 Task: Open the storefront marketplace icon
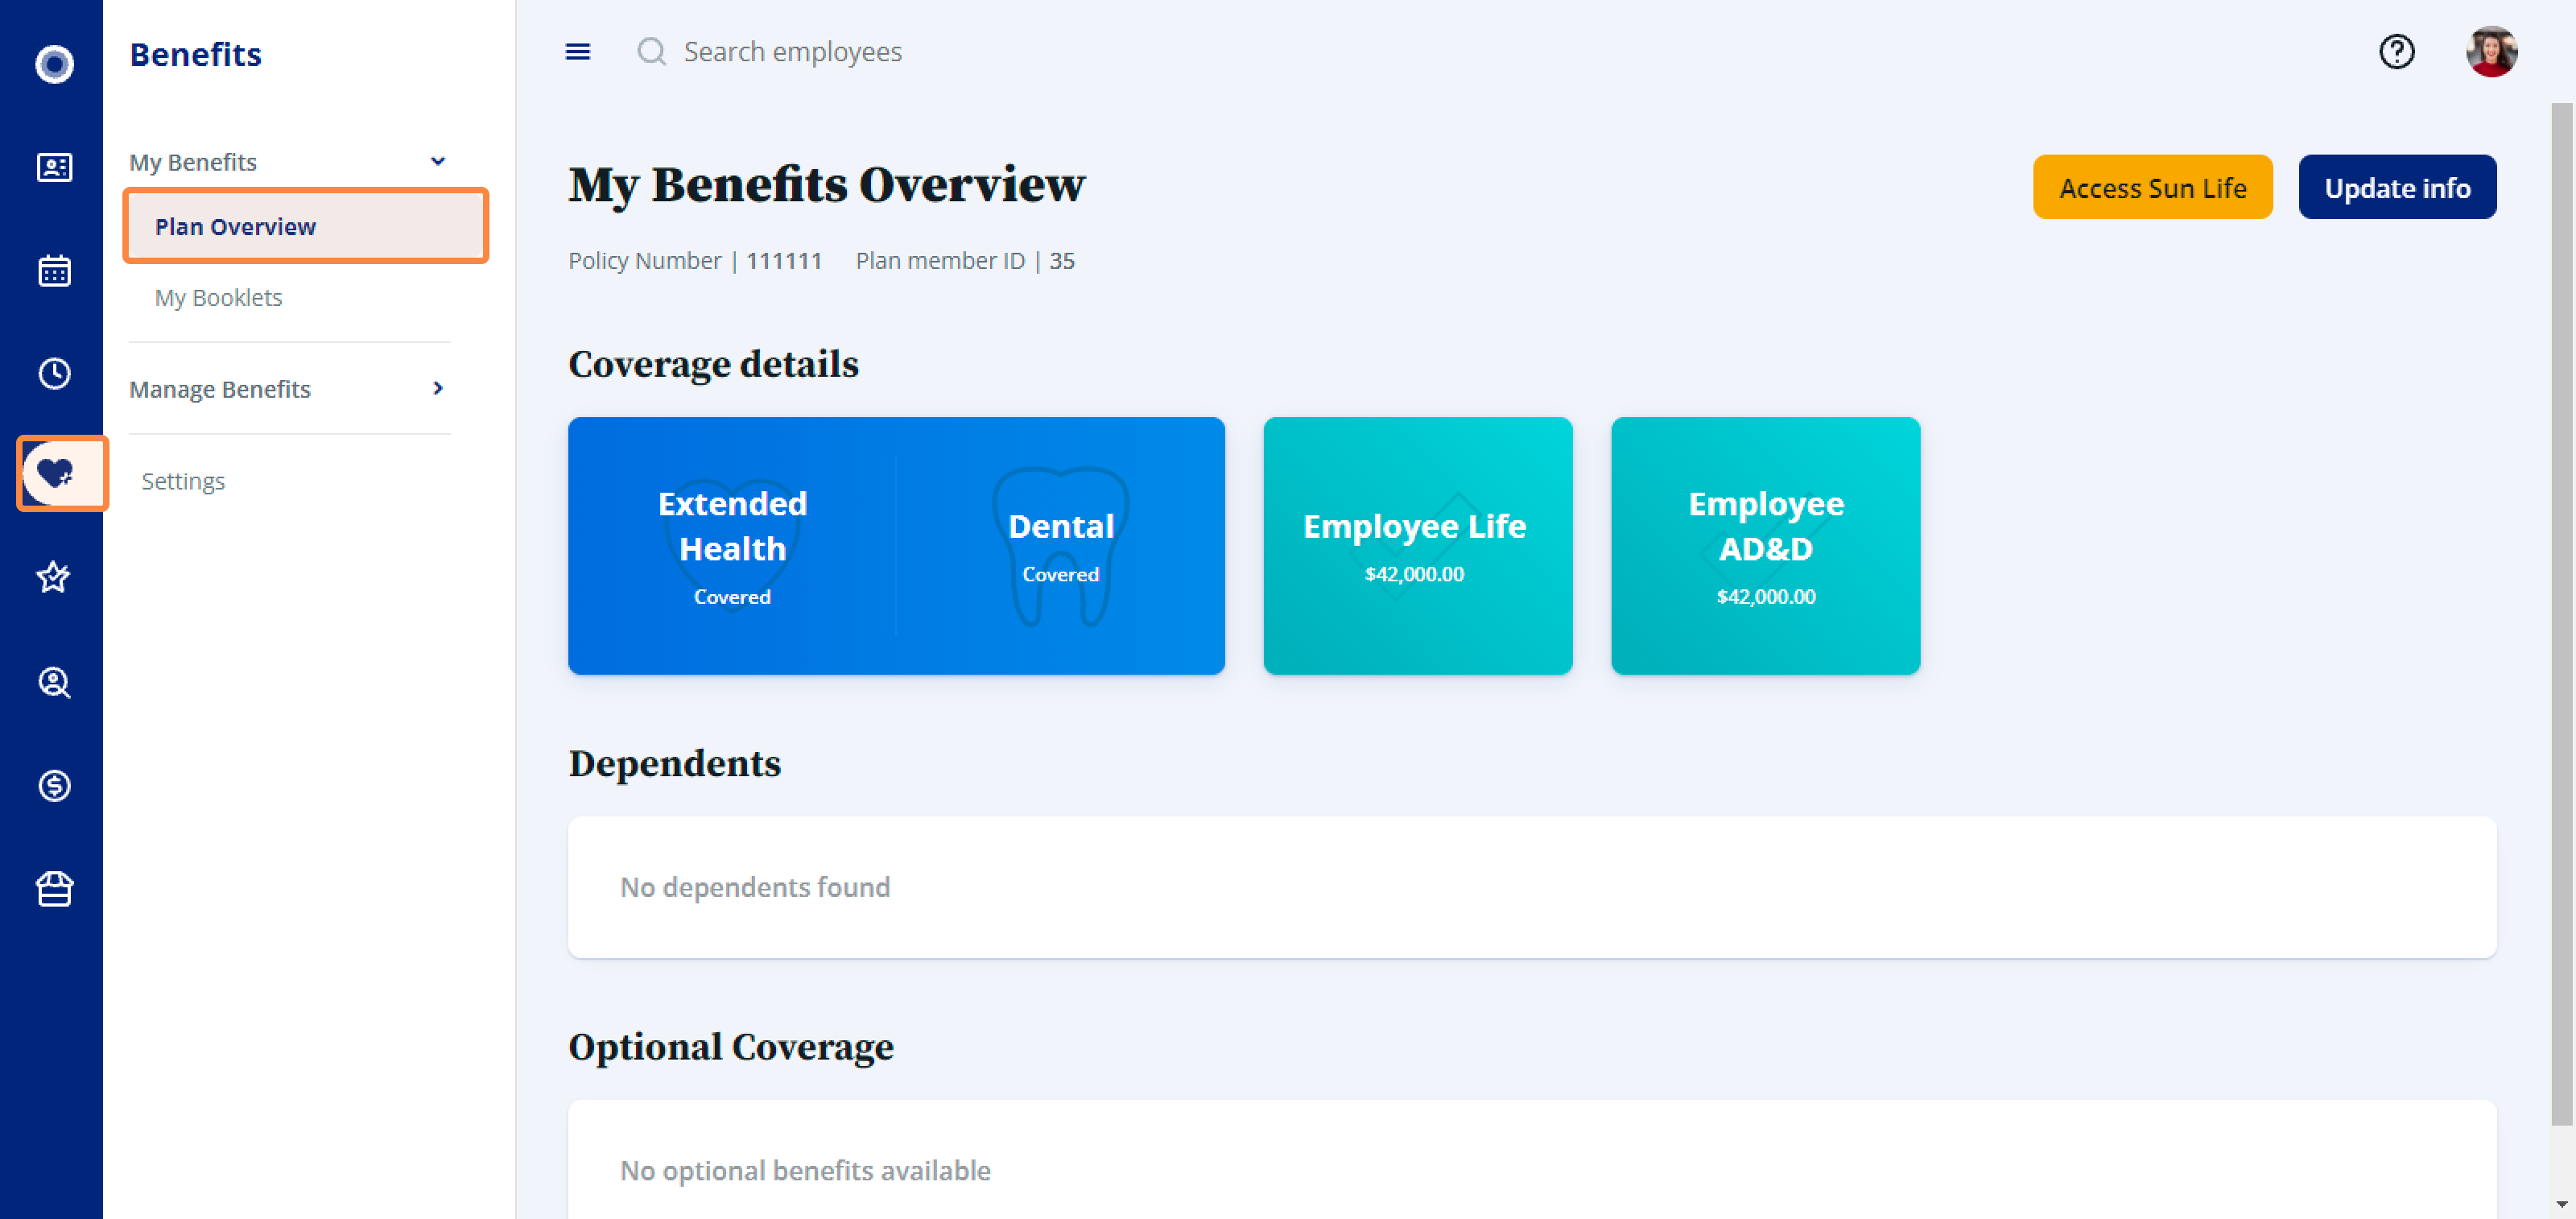pos(54,888)
